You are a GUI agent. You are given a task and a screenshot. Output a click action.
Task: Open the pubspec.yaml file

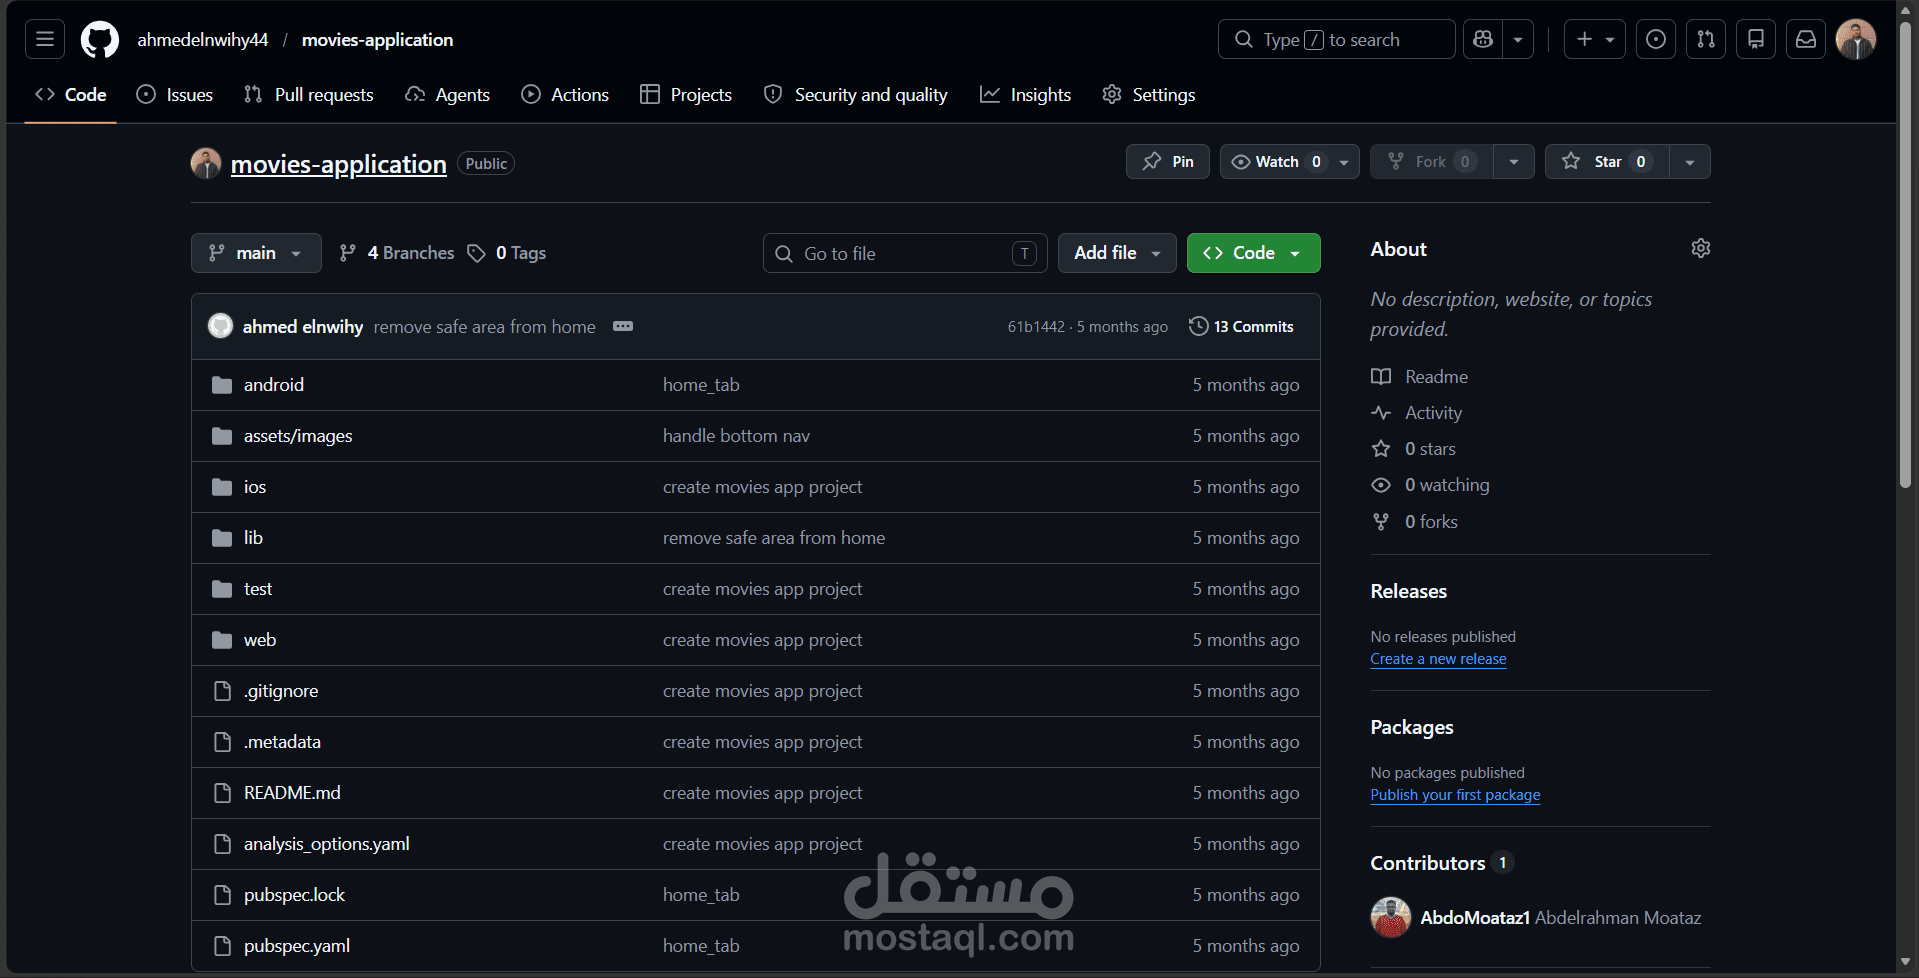click(x=297, y=946)
